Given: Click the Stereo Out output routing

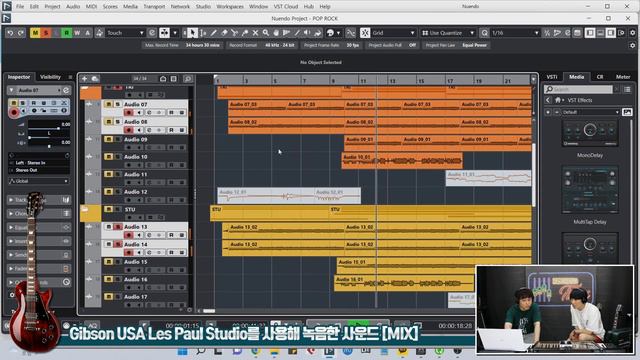Looking at the screenshot, I should (x=39, y=170).
